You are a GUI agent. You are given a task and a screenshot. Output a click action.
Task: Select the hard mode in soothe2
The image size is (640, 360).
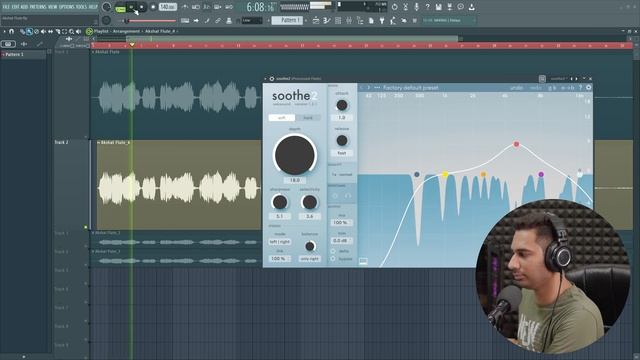tap(308, 118)
